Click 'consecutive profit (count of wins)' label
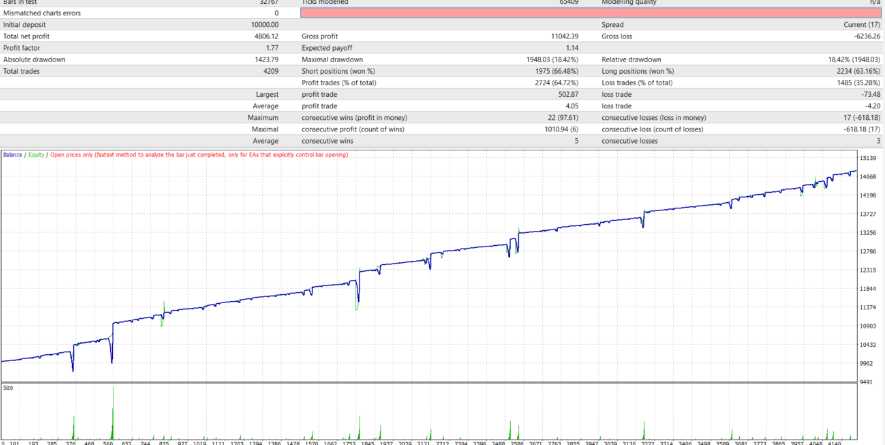This screenshot has width=885, height=445. [x=353, y=129]
